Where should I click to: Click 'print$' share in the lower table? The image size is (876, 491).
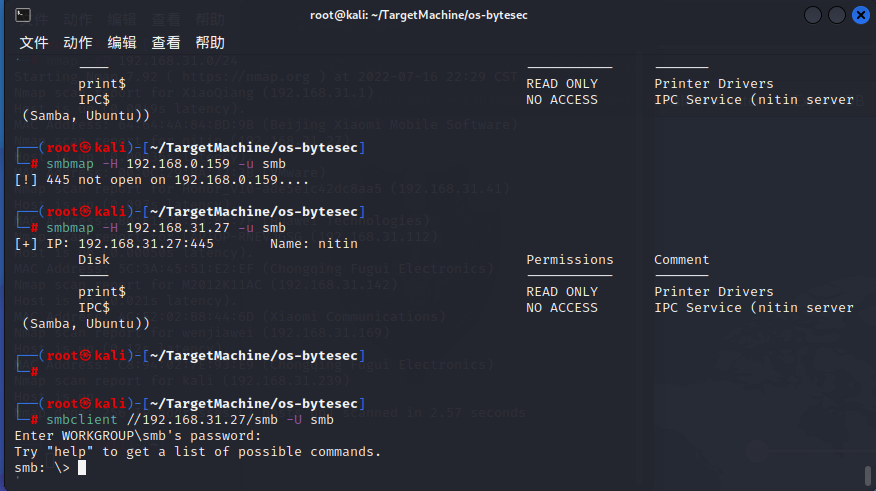coord(102,292)
